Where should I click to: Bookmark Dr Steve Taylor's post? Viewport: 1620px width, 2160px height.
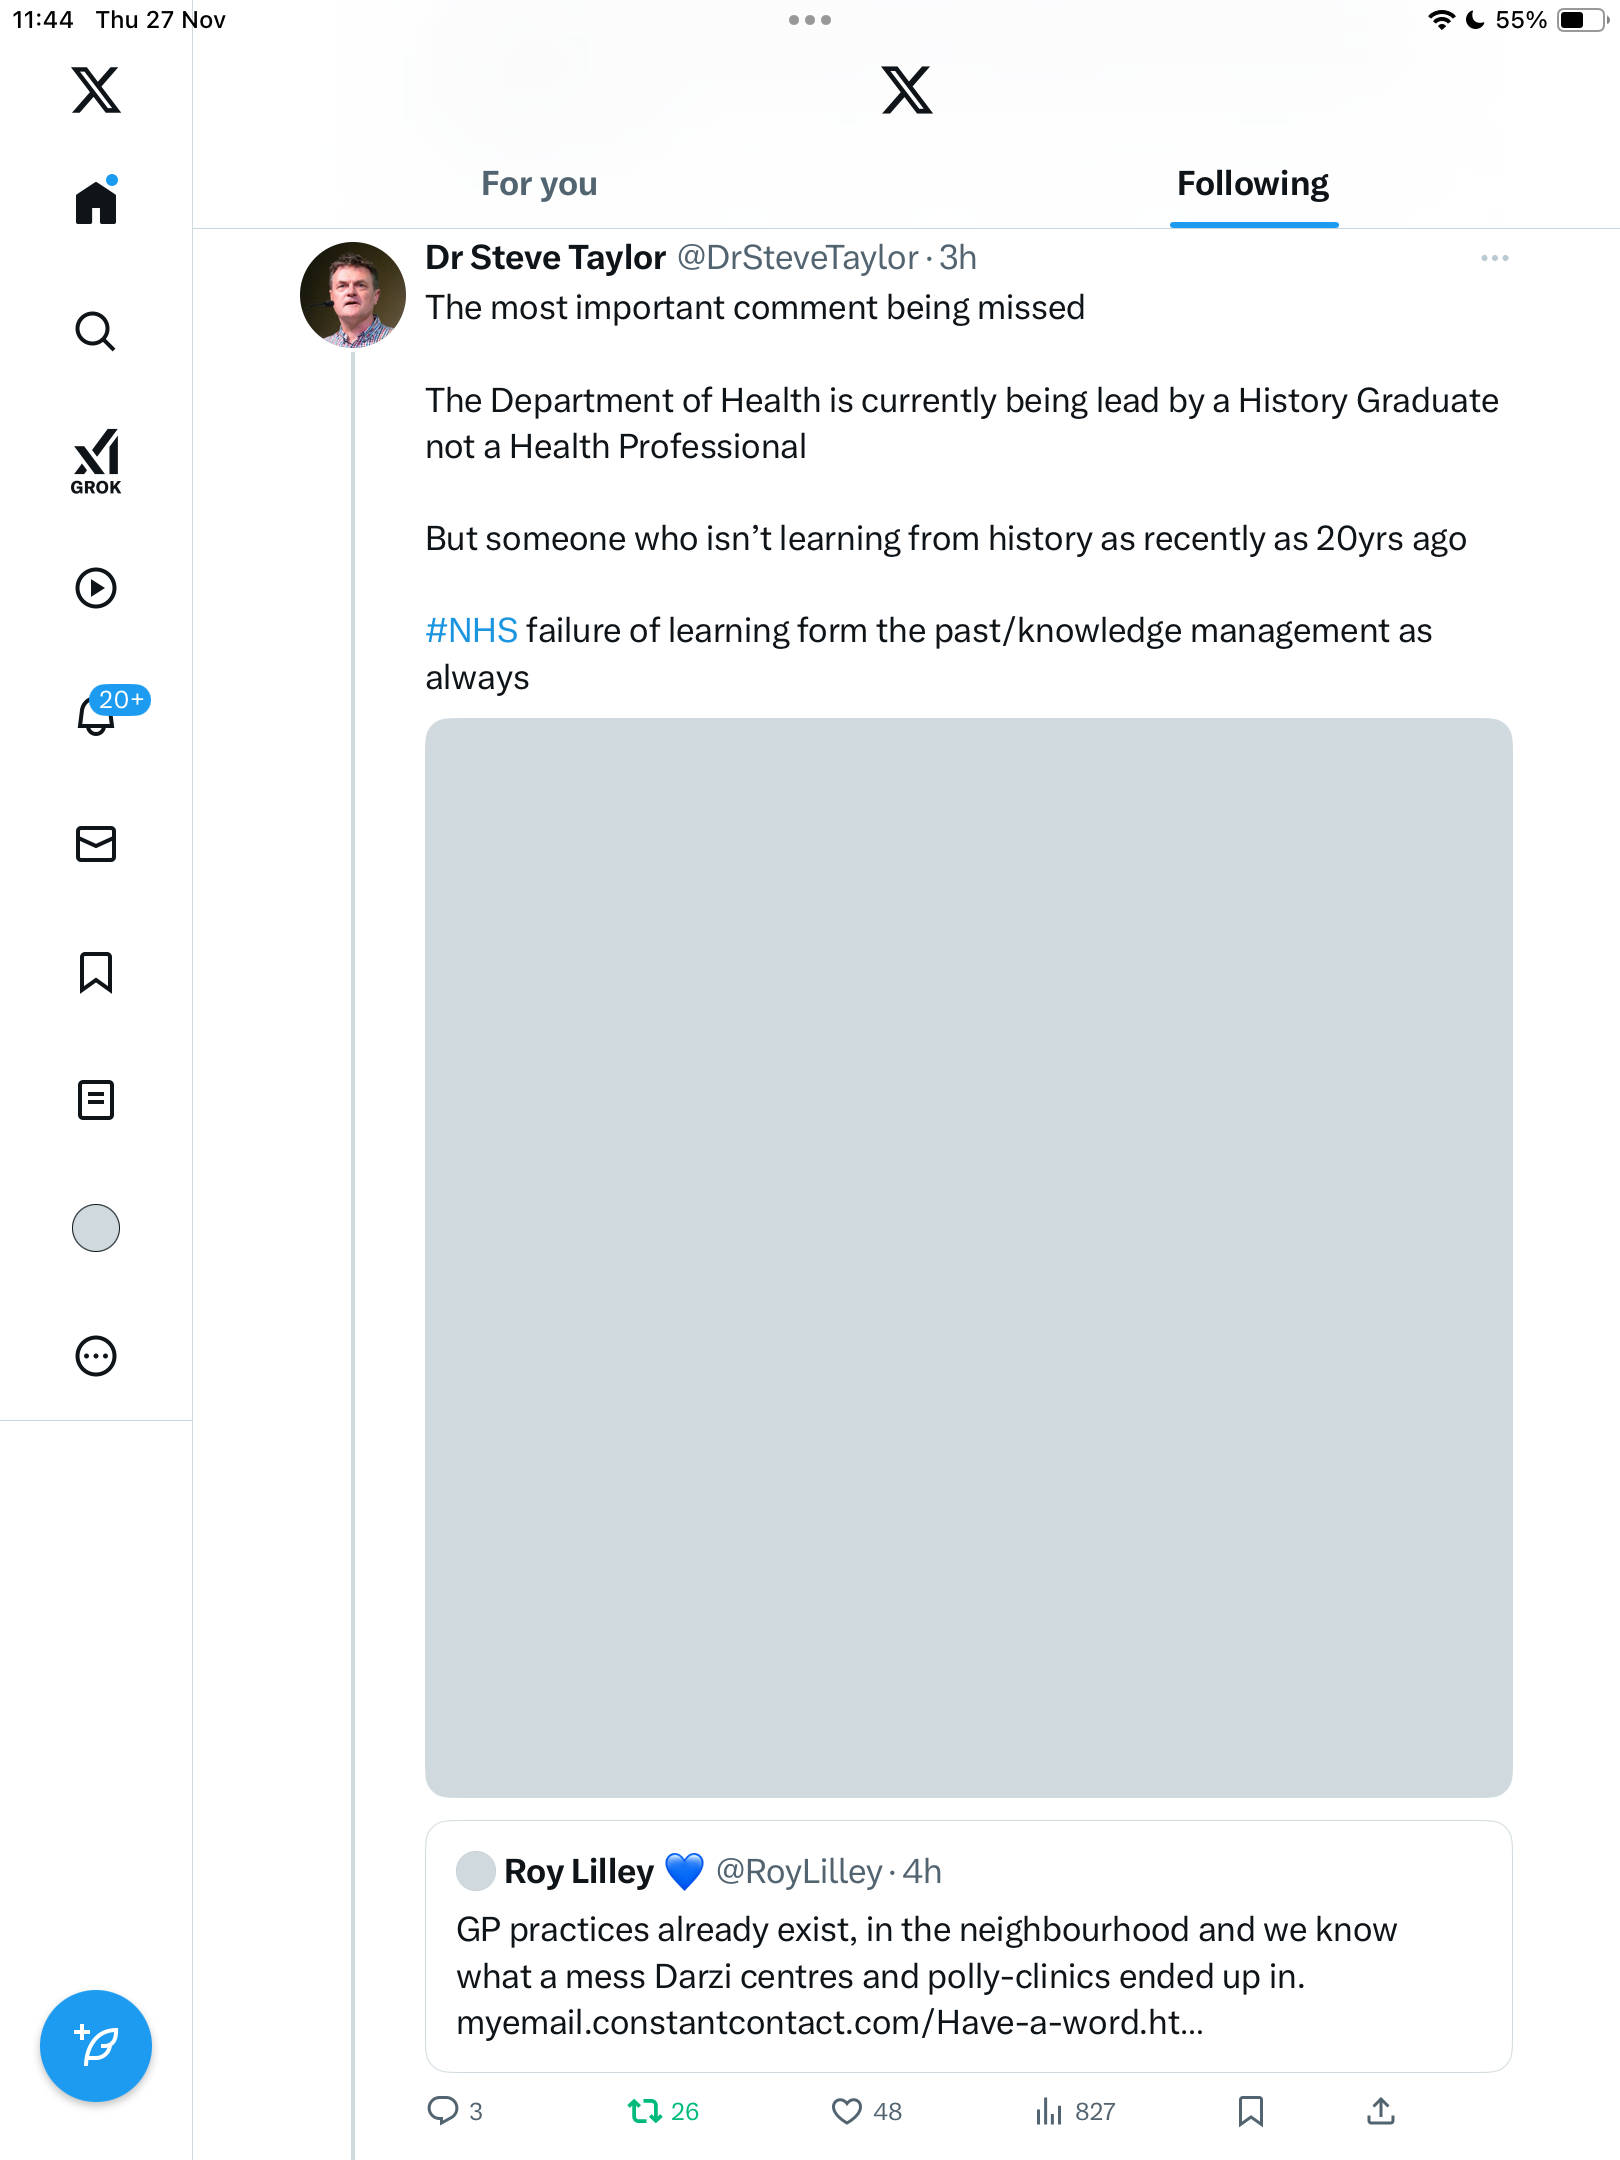click(x=1250, y=2111)
